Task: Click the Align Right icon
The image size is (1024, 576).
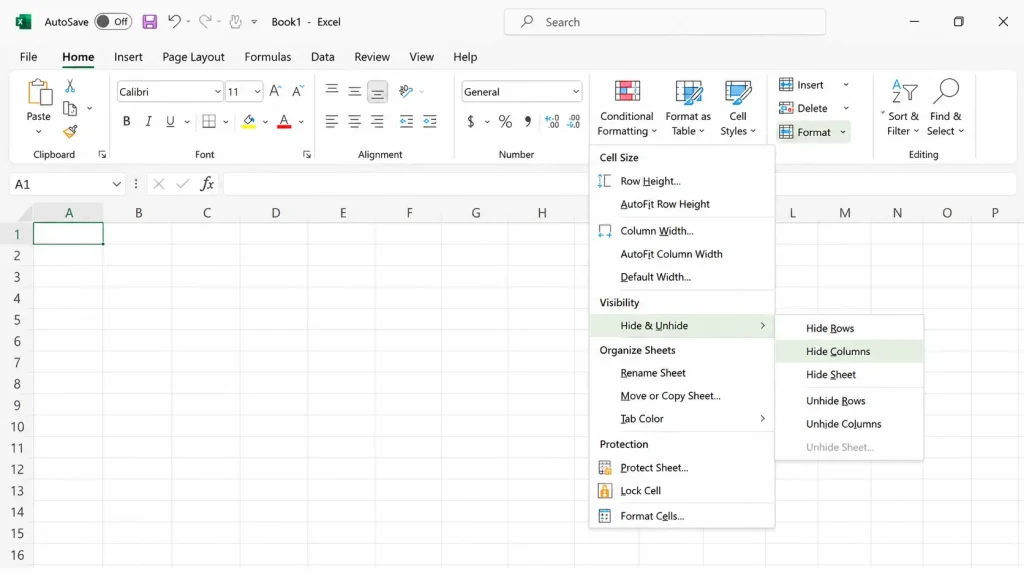Action: tap(377, 121)
